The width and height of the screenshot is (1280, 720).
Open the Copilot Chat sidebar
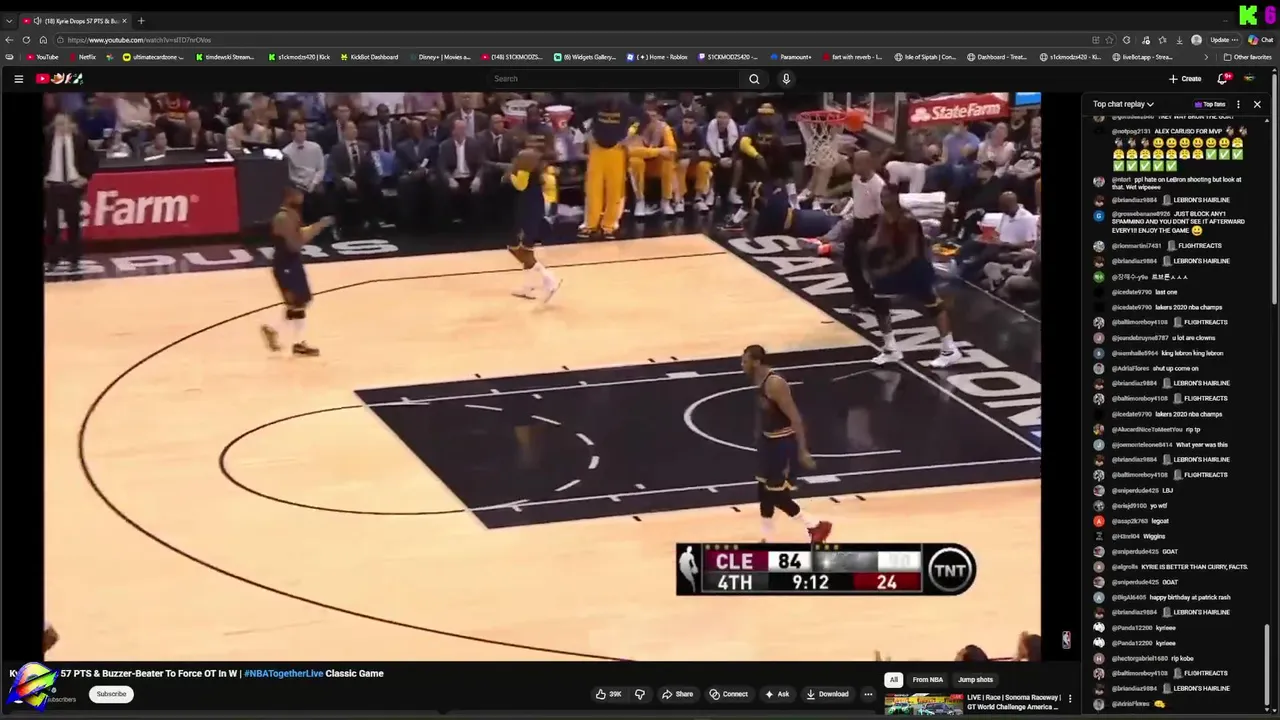click(x=1260, y=40)
